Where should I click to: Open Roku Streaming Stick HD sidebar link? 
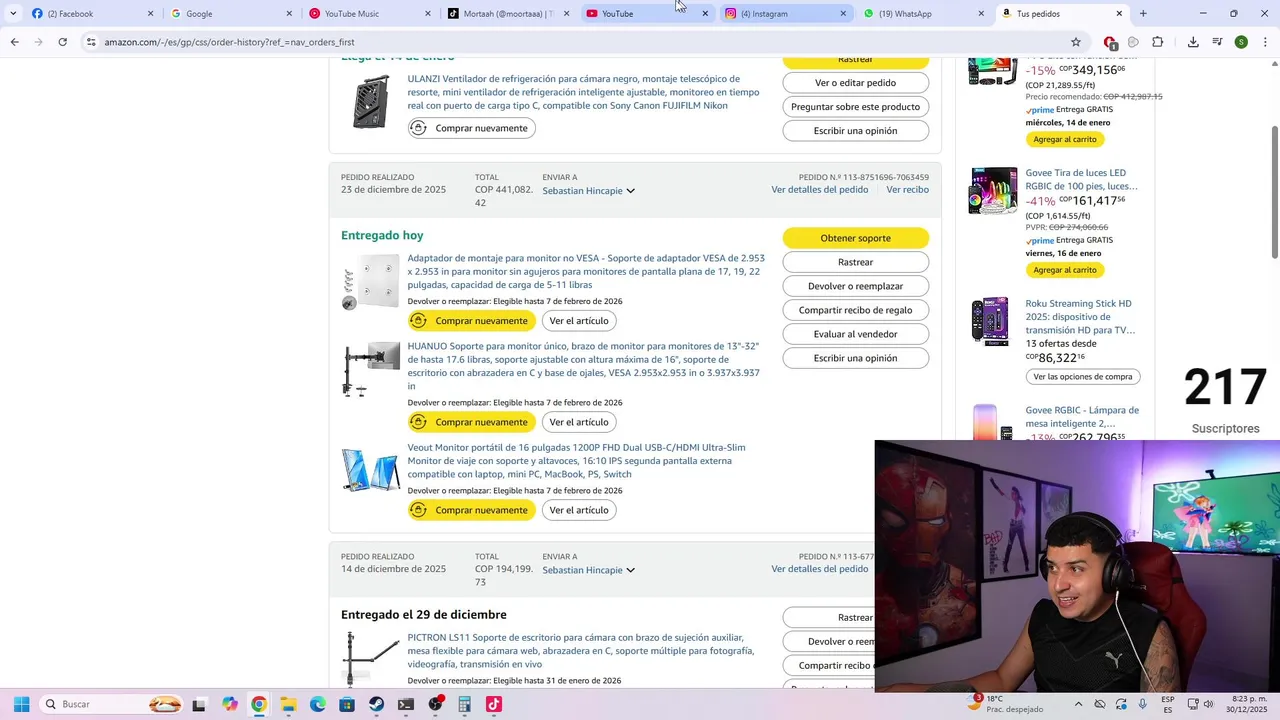pos(1080,317)
